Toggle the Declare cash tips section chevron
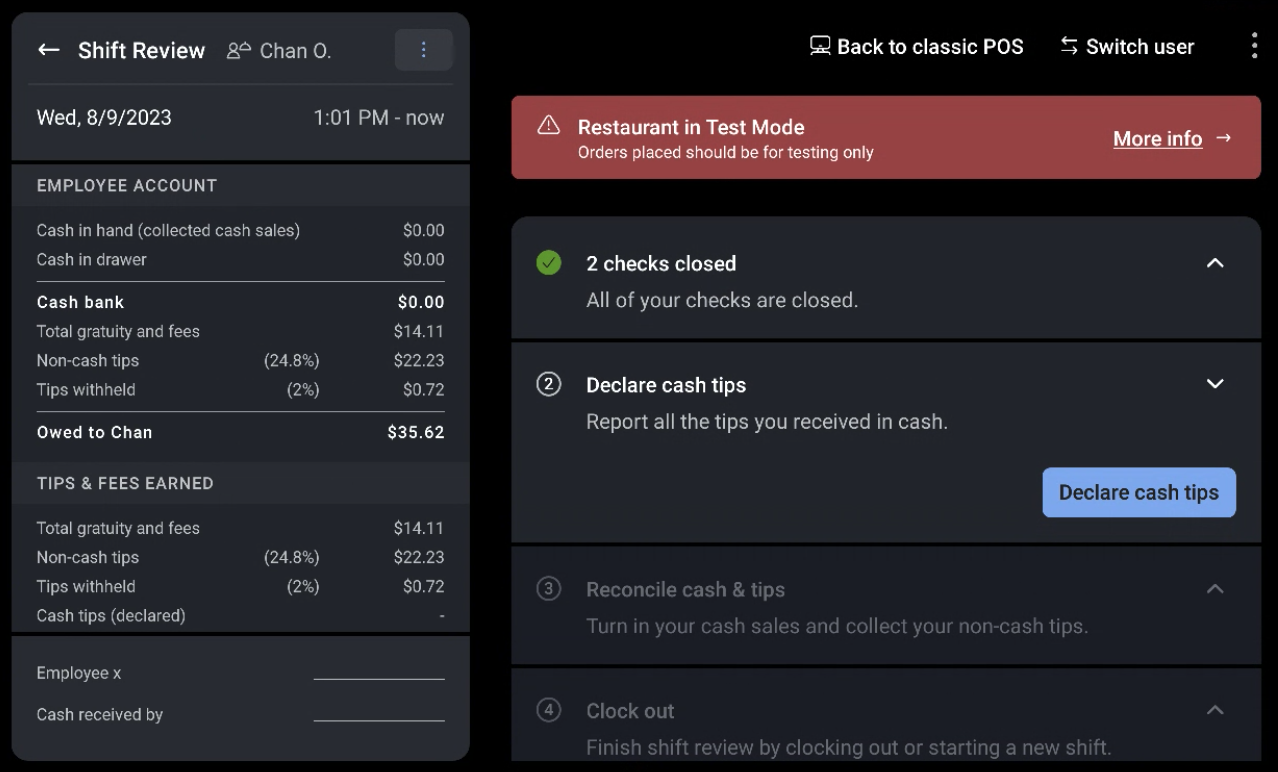This screenshot has width=1278, height=772. coord(1215,384)
